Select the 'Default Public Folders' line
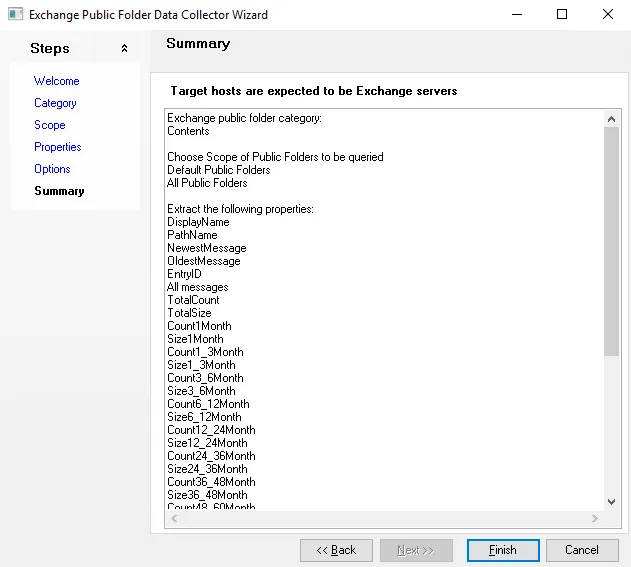 219,170
